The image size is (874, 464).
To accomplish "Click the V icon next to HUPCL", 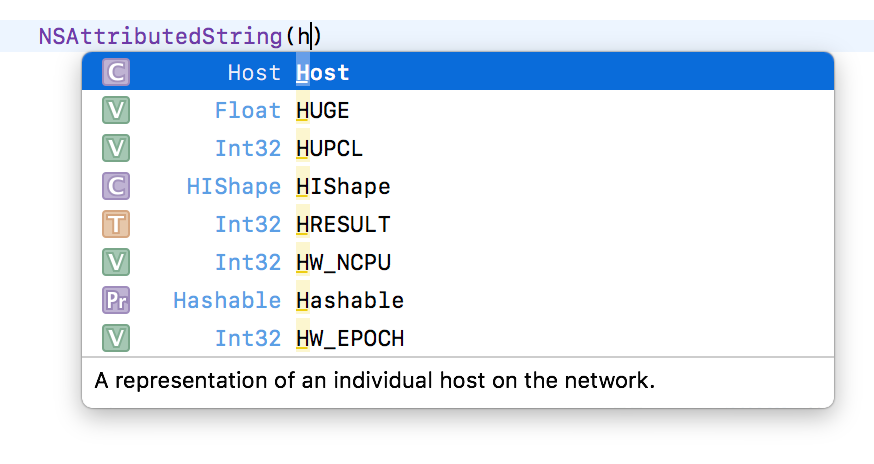I will coord(116,148).
